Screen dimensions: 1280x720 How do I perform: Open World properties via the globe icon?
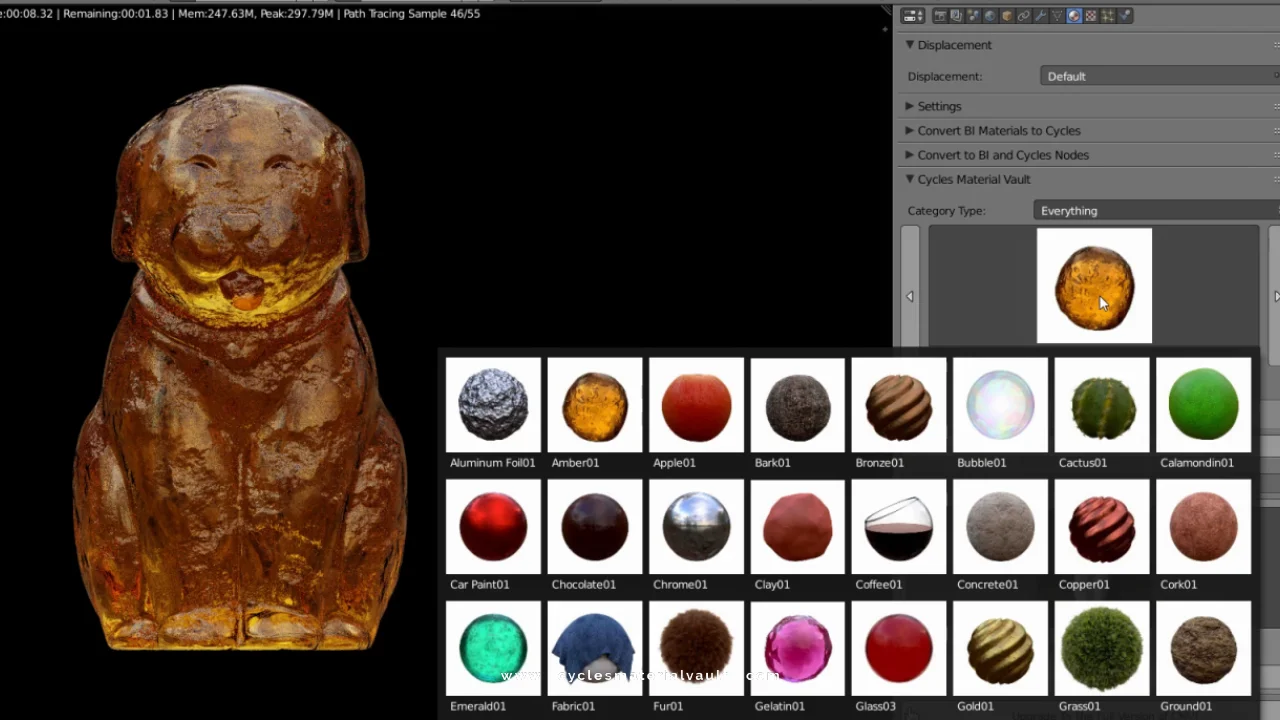[989, 15]
